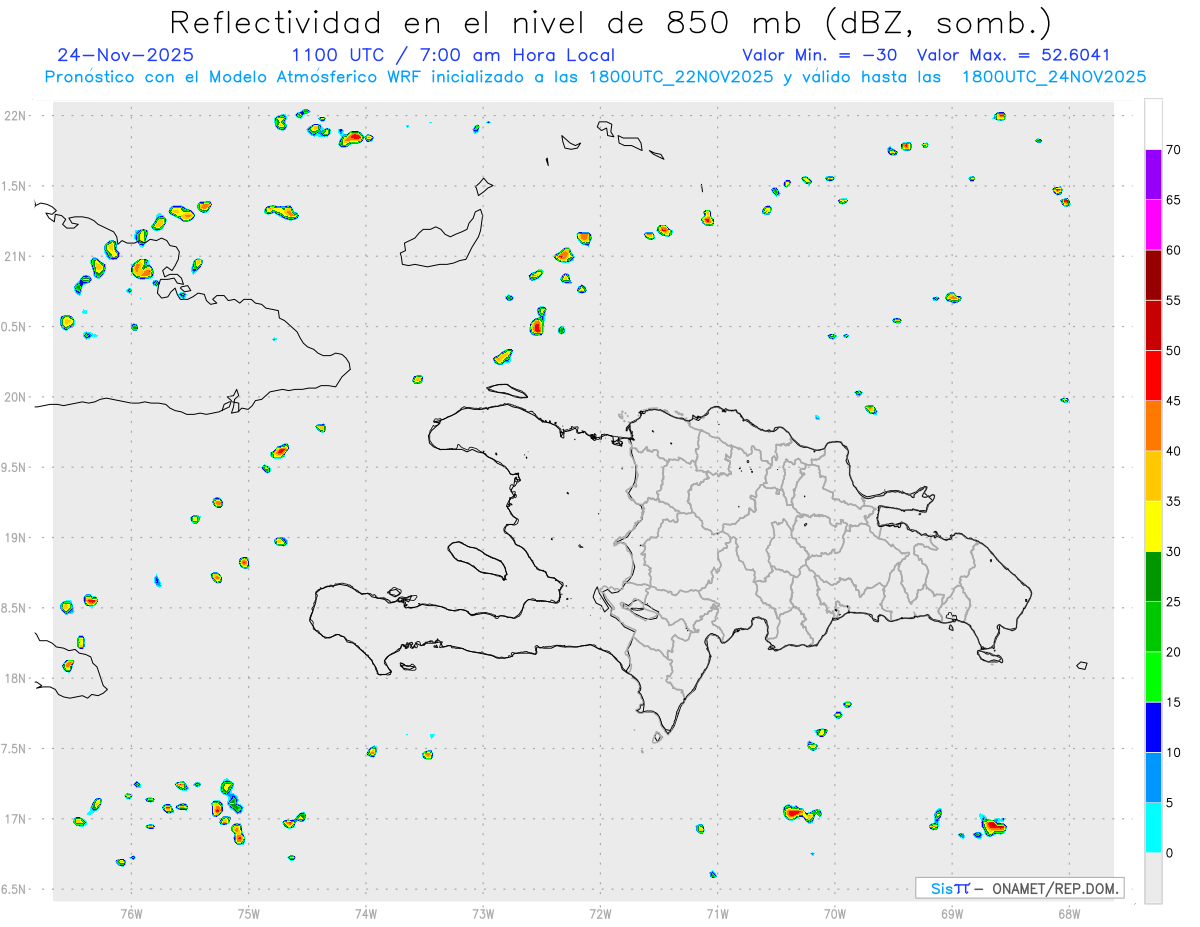Screen dimensions: 1200x927
Task: Click the '75W' longitude label
Action: point(248,913)
